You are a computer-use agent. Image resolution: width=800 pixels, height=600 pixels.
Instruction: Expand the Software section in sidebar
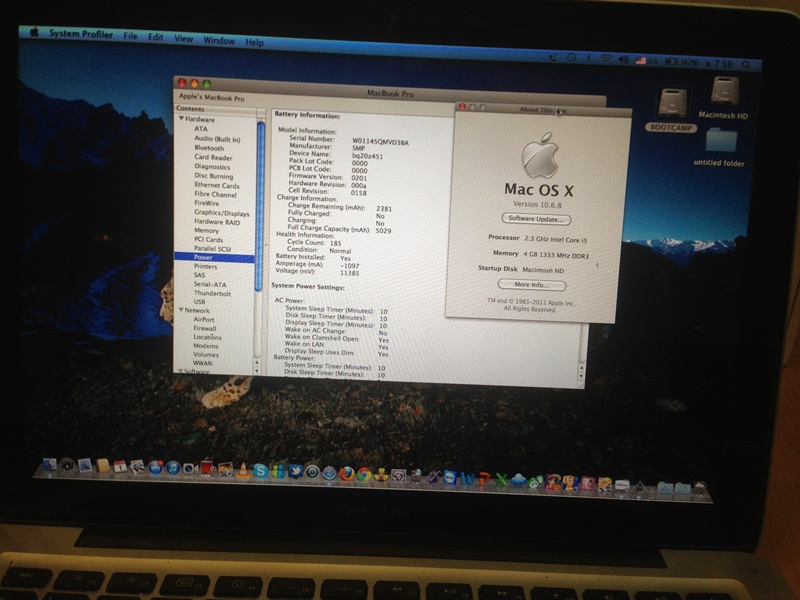pyautogui.click(x=179, y=371)
